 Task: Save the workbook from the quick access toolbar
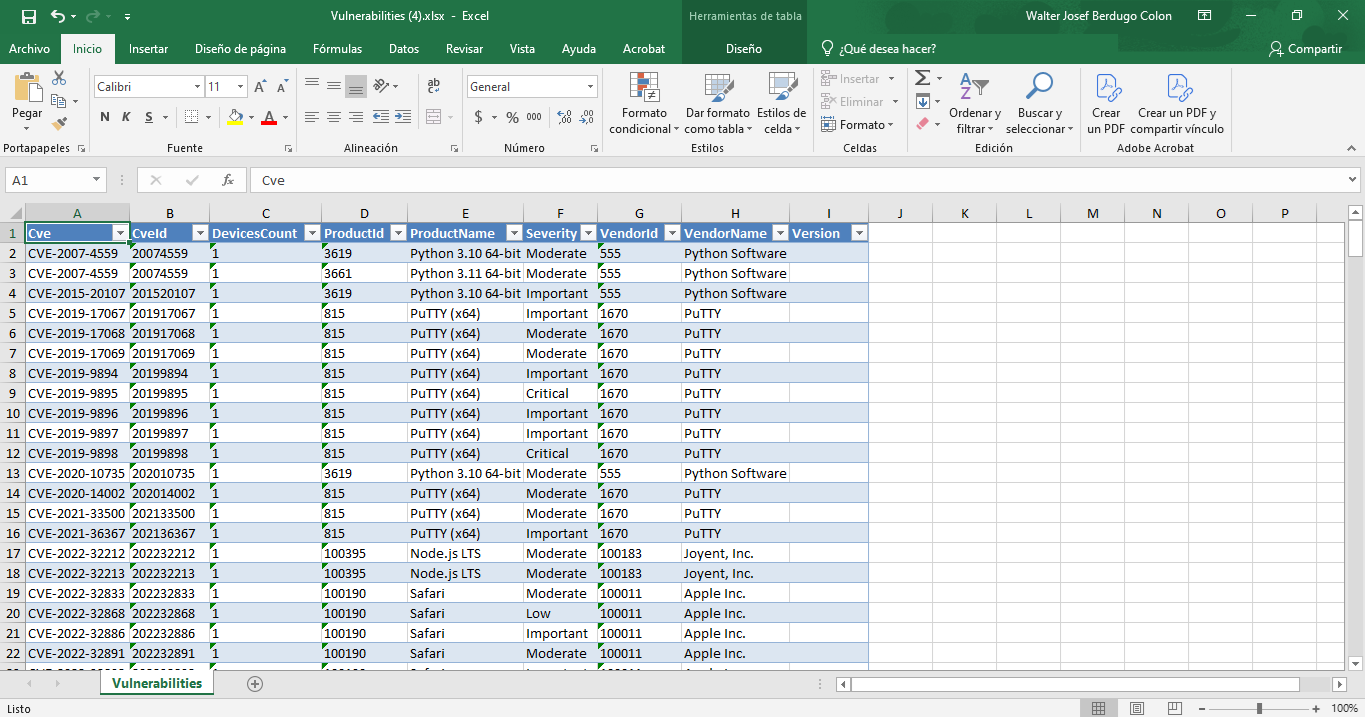click(28, 16)
